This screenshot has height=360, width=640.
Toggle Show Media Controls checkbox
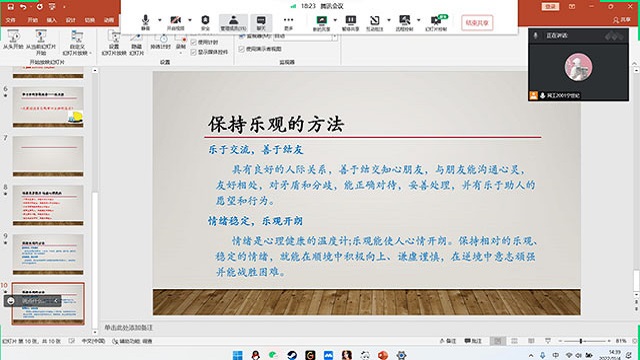(194, 52)
